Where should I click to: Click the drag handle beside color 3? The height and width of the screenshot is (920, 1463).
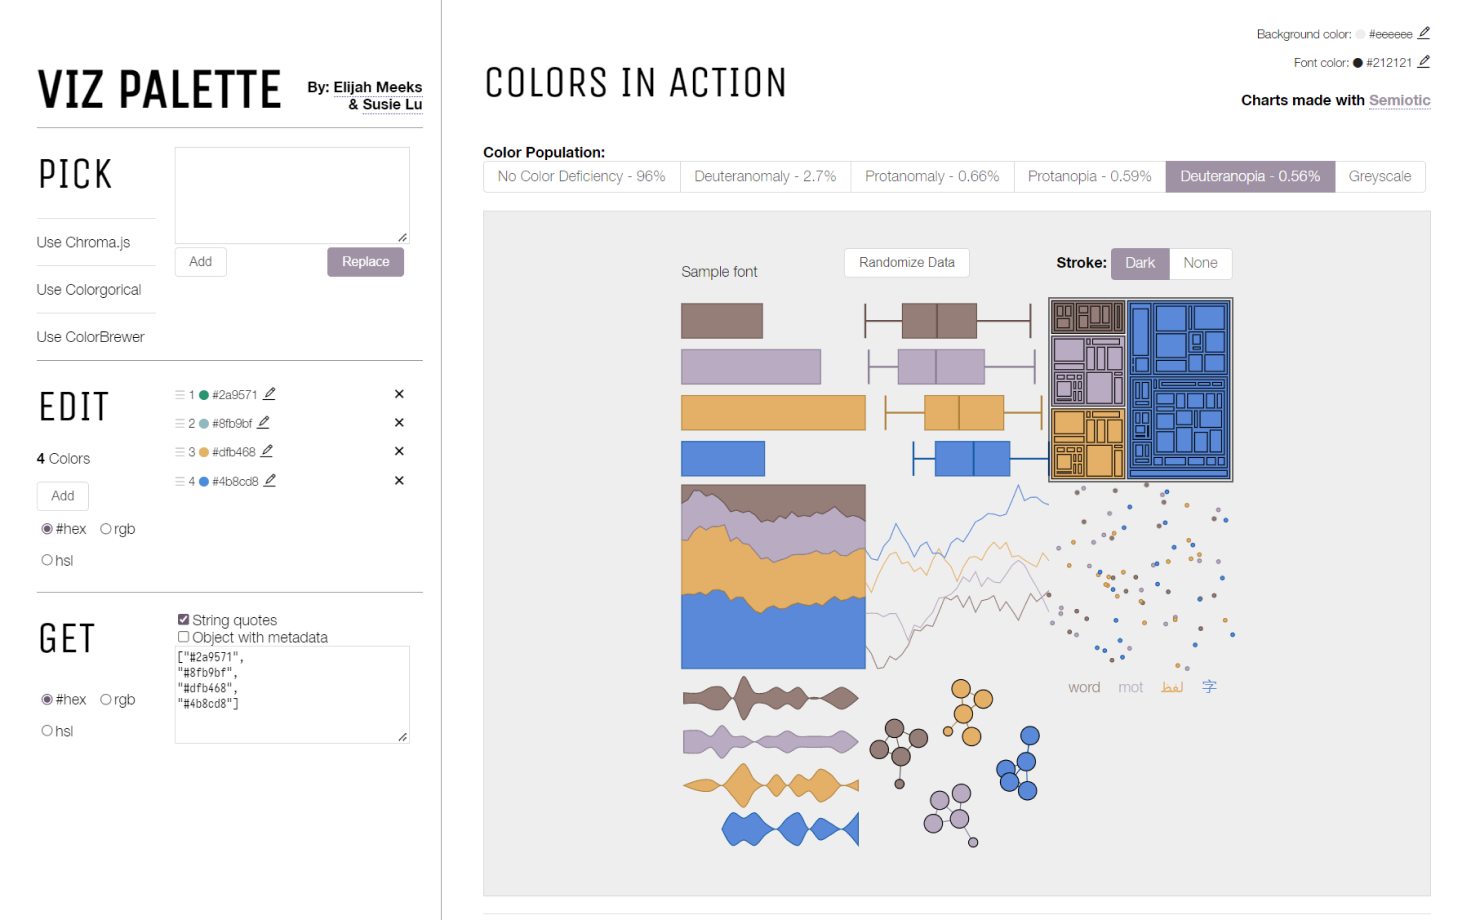181,451
